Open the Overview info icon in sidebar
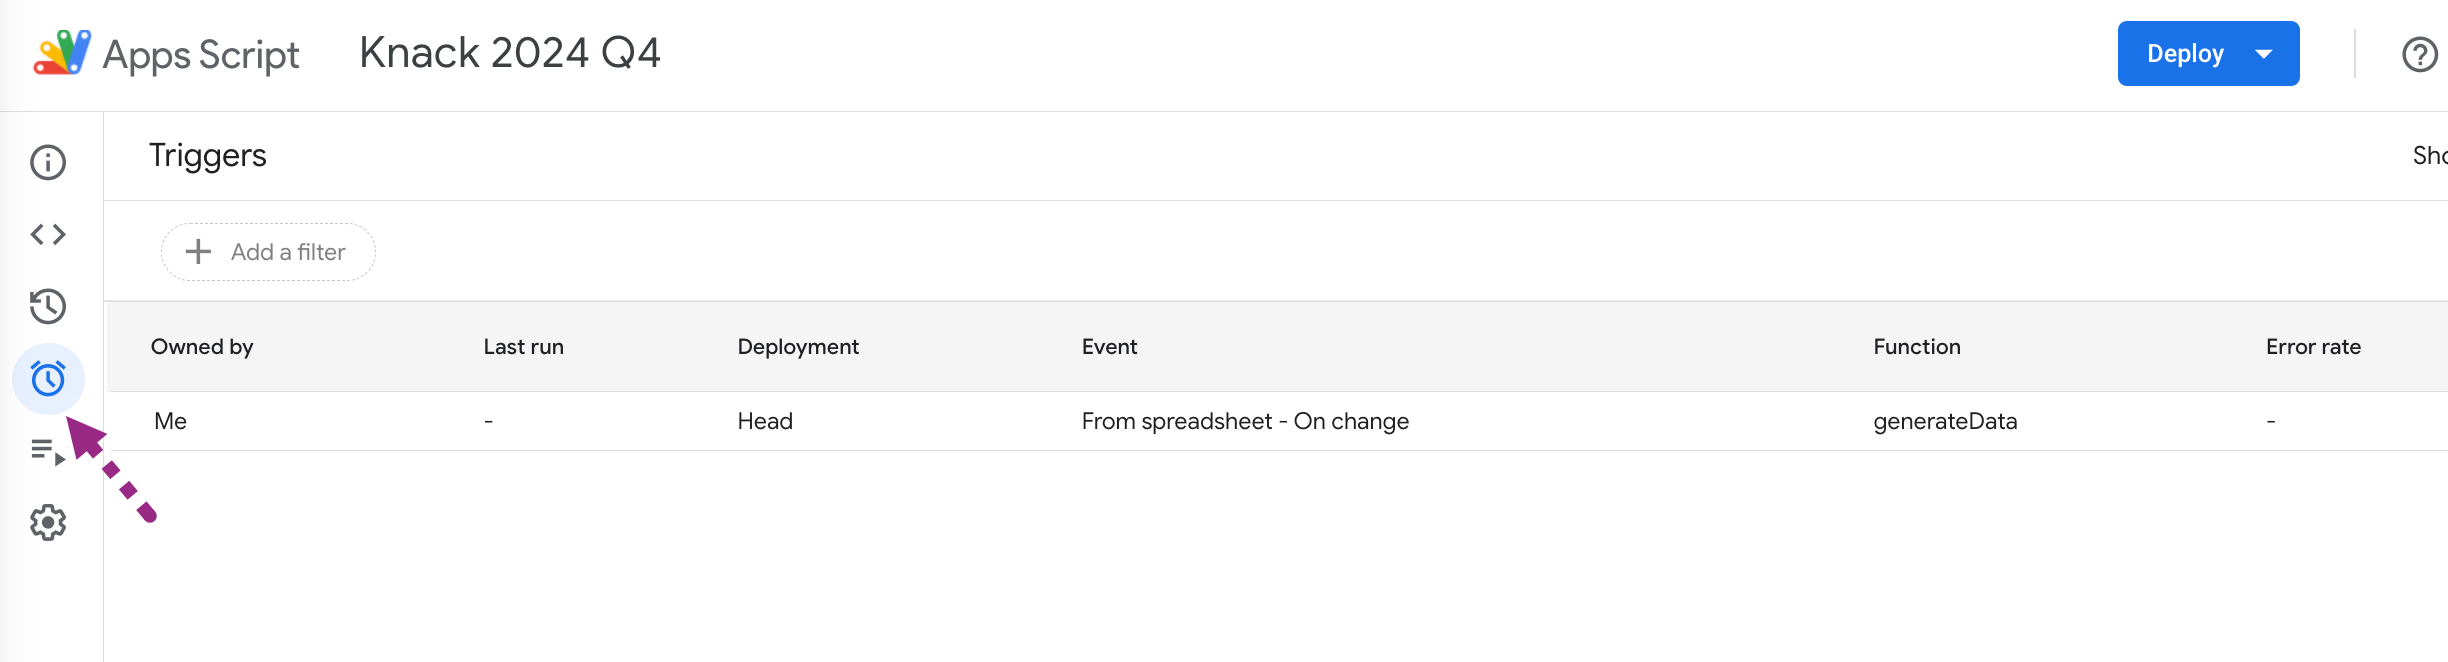The height and width of the screenshot is (662, 2448). point(48,162)
